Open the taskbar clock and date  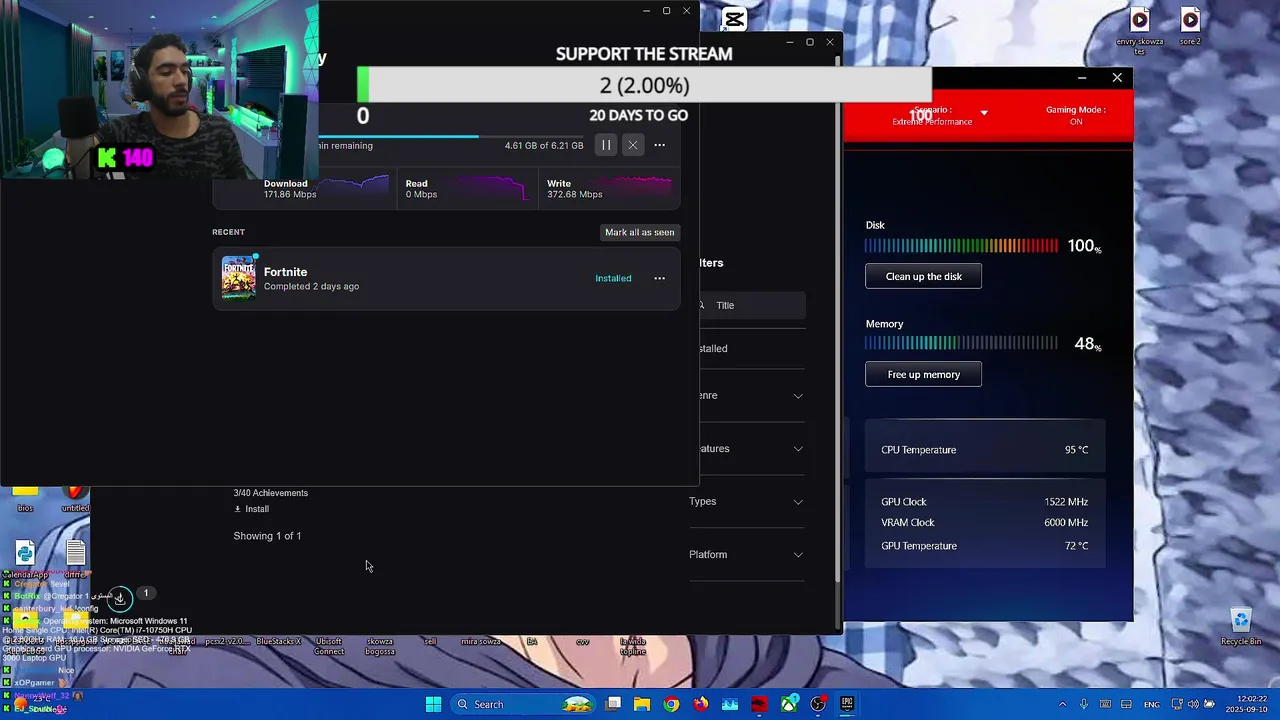pyautogui.click(x=1244, y=704)
